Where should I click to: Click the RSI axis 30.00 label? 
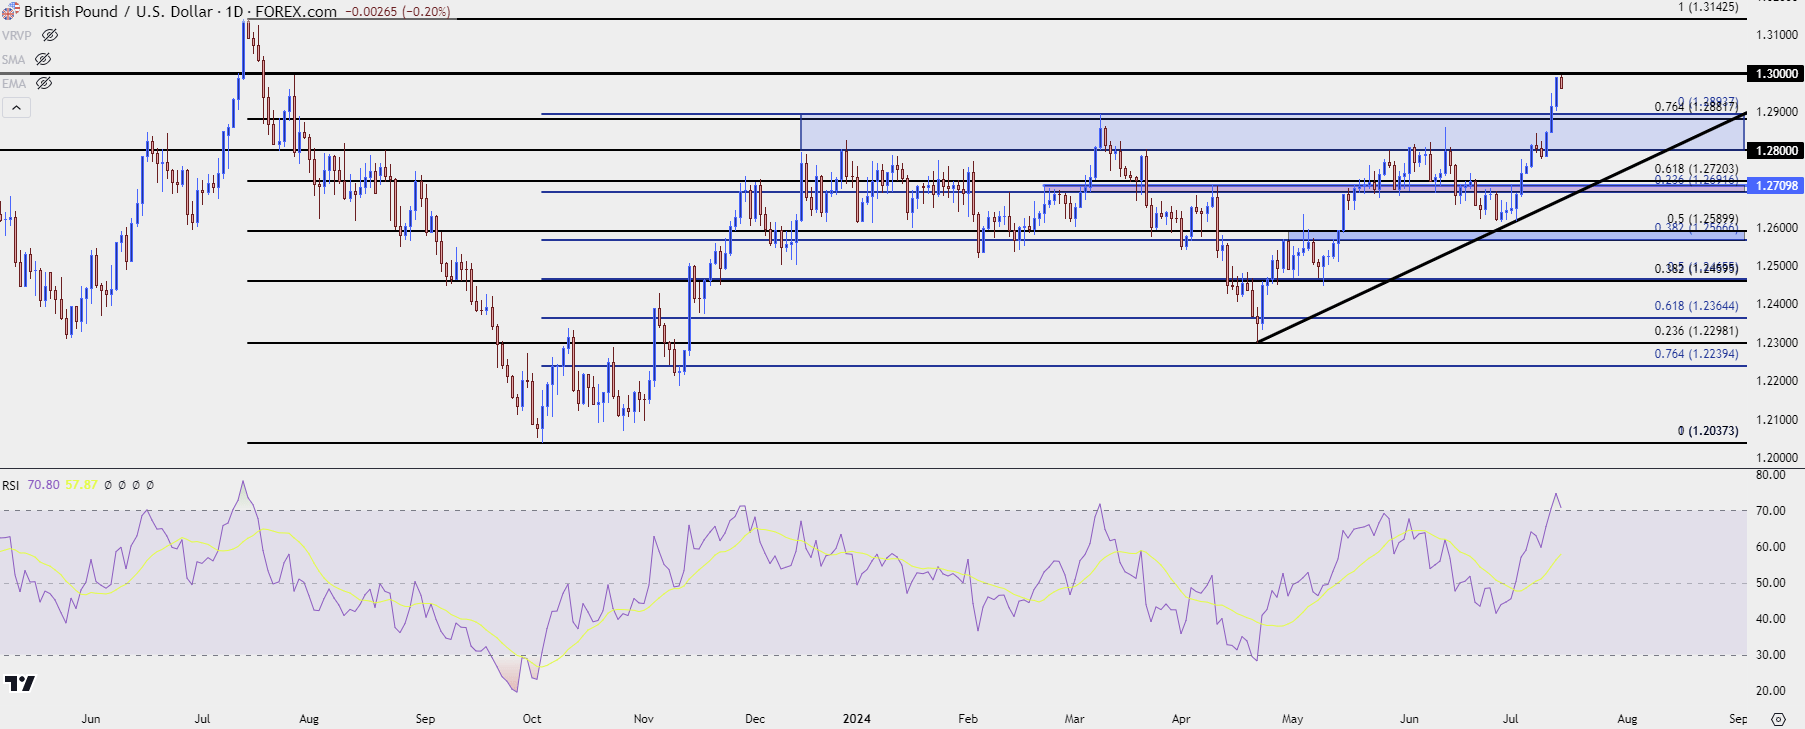pyautogui.click(x=1771, y=655)
